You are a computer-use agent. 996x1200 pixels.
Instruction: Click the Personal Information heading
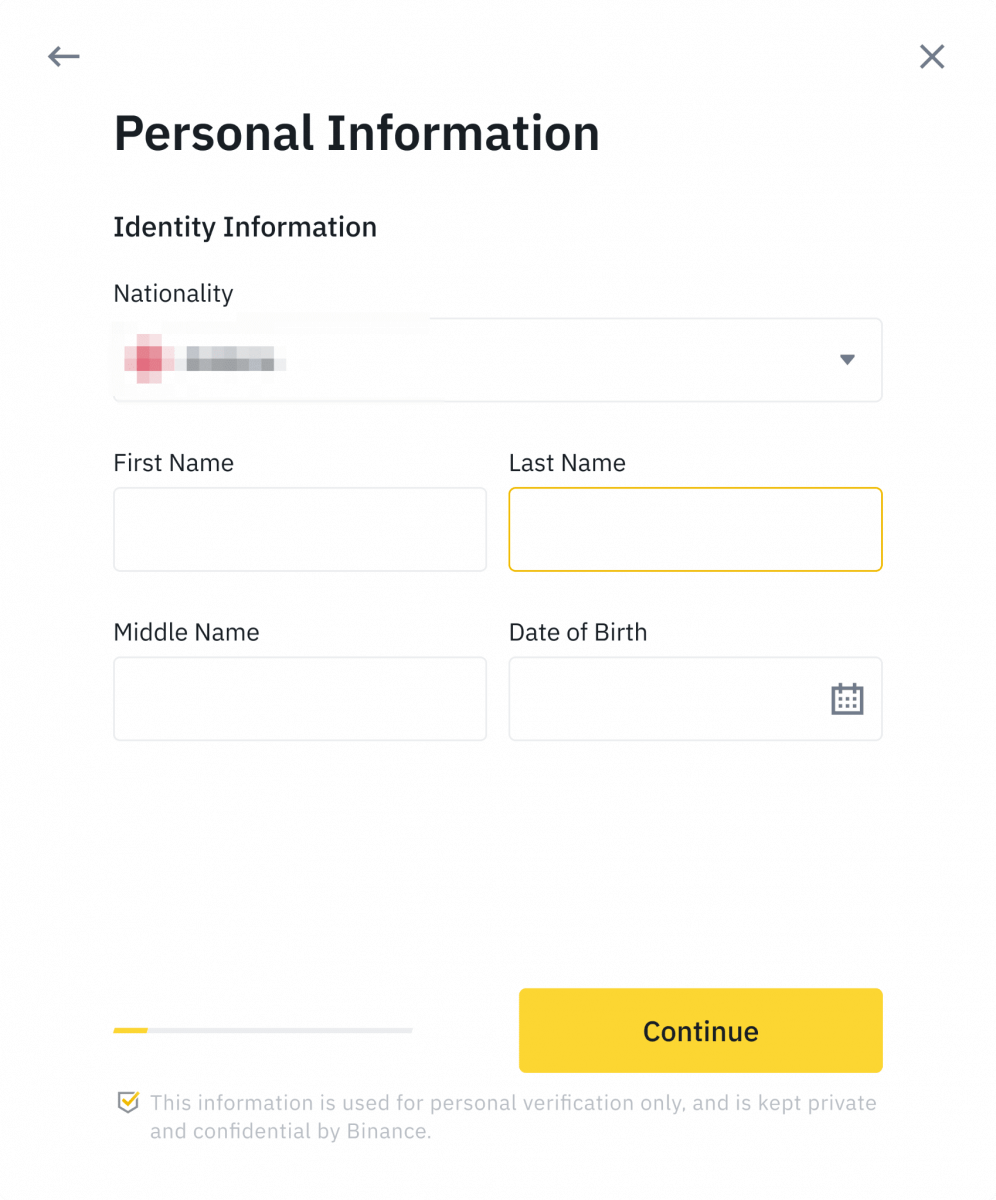point(357,131)
